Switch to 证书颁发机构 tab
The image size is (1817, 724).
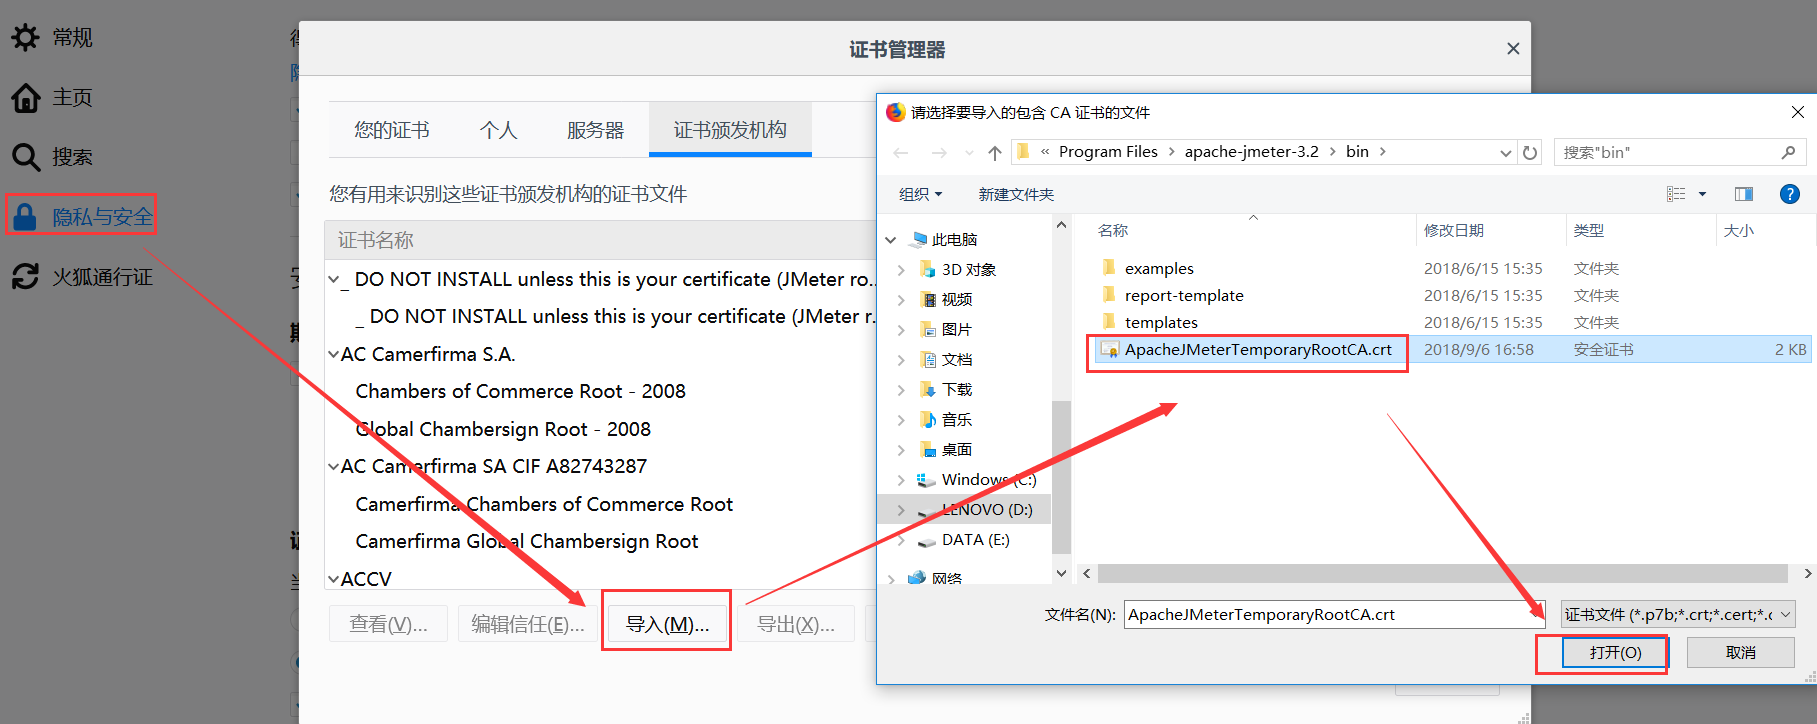coord(730,130)
